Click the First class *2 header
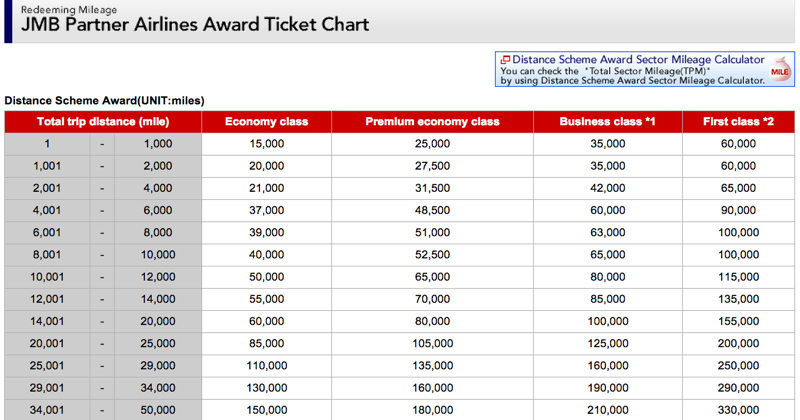 pyautogui.click(x=738, y=122)
